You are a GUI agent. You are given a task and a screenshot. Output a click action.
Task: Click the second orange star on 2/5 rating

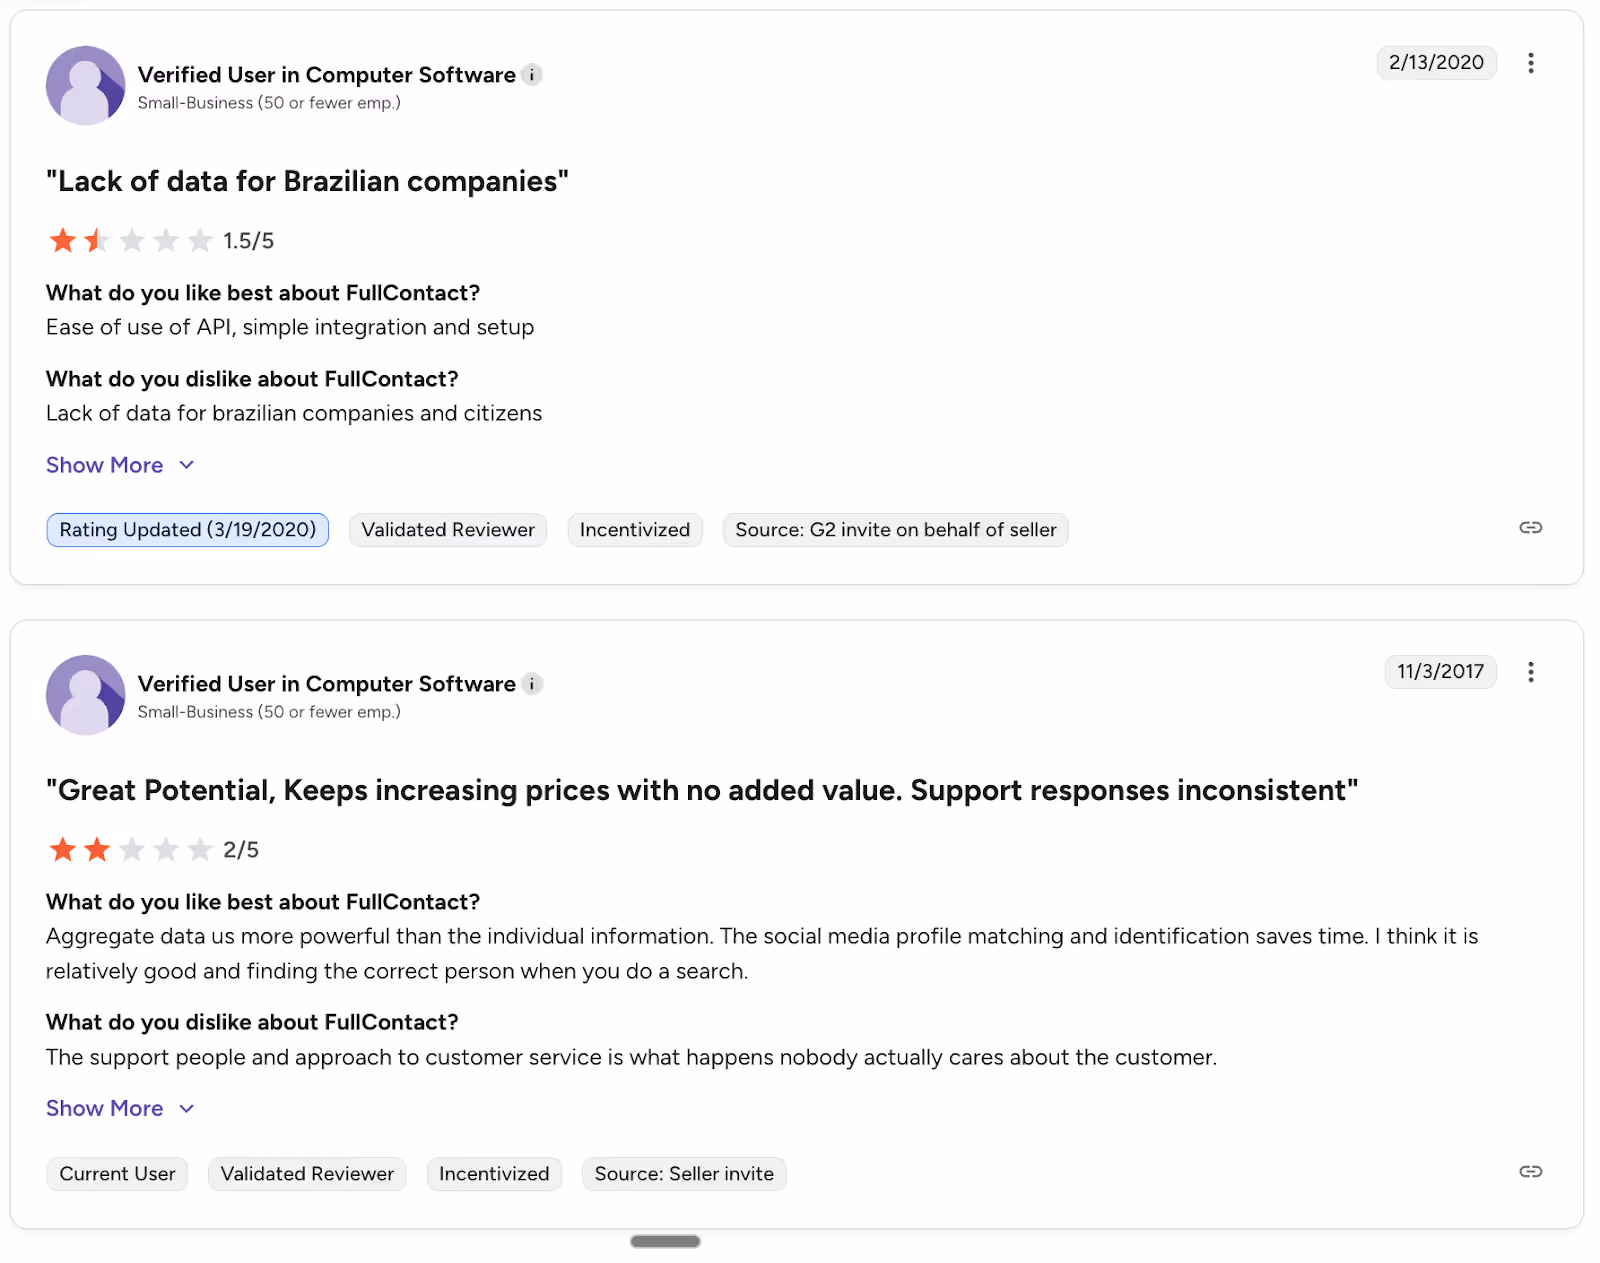pos(97,848)
